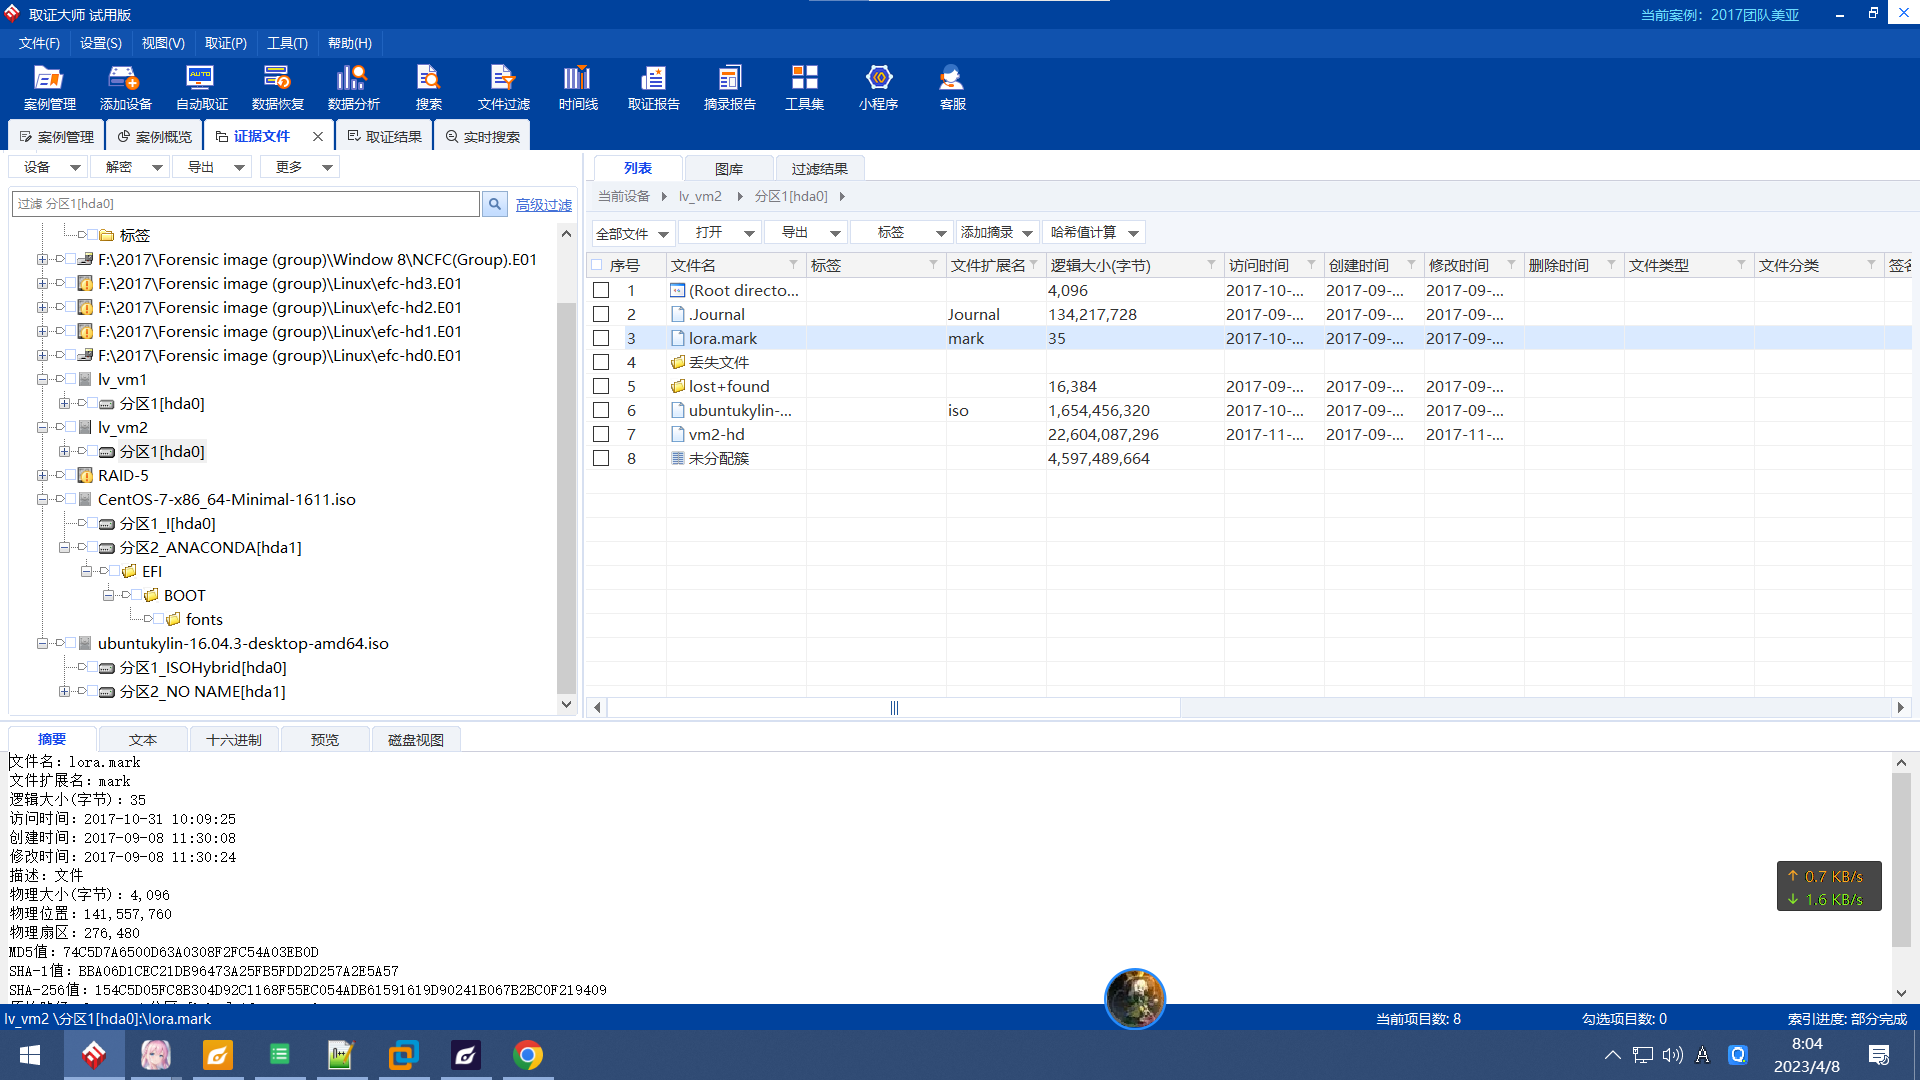Click the summary pane scroll-down arrow
1920x1080 pixels.
click(x=1901, y=992)
